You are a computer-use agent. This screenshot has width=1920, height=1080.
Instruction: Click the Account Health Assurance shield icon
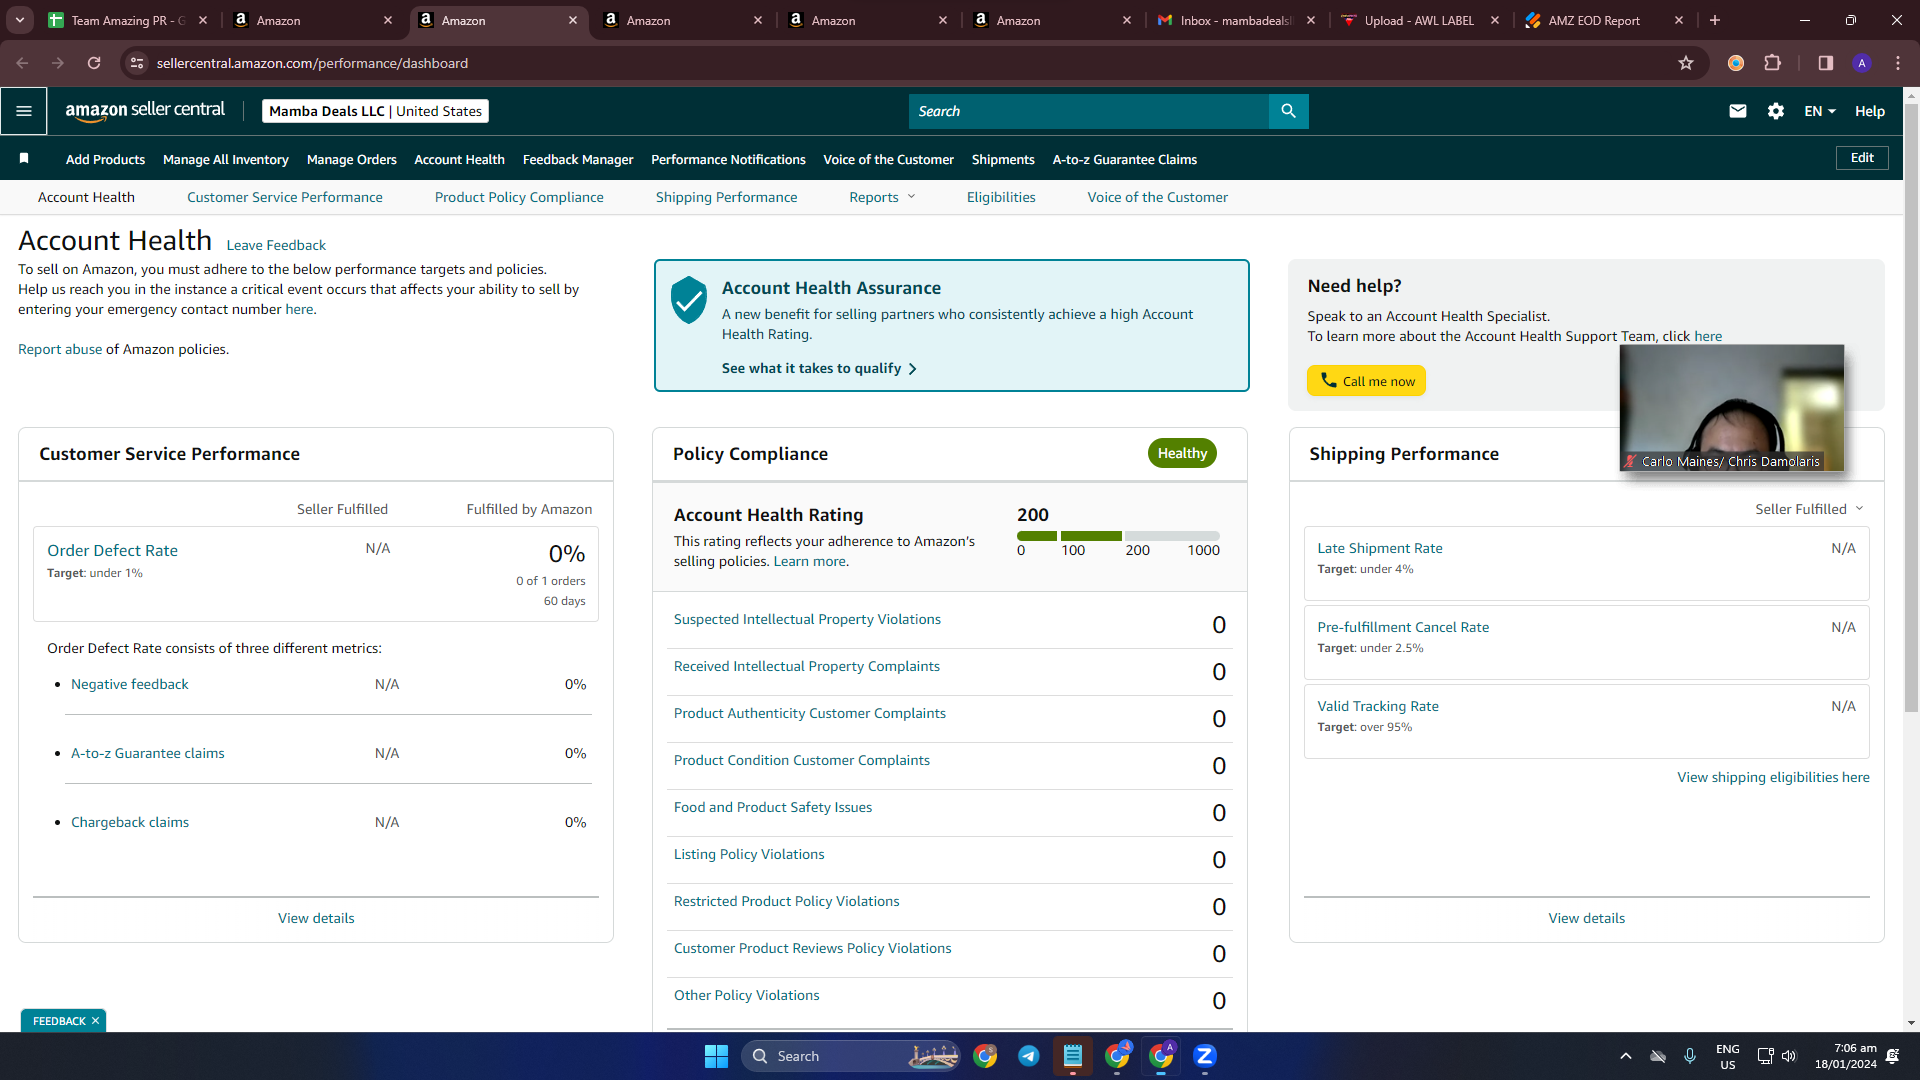coord(689,300)
